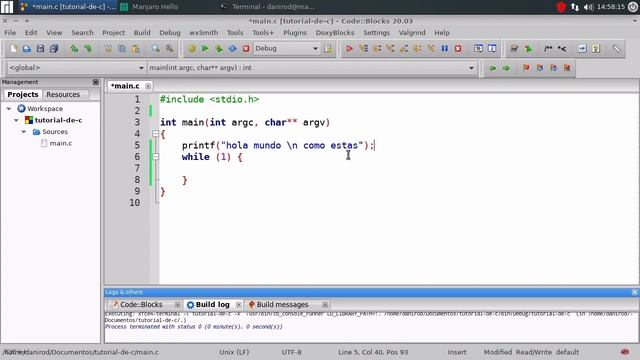This screenshot has width=640, height=360.
Task: Jump forward with green right arrow
Action: (506, 68)
